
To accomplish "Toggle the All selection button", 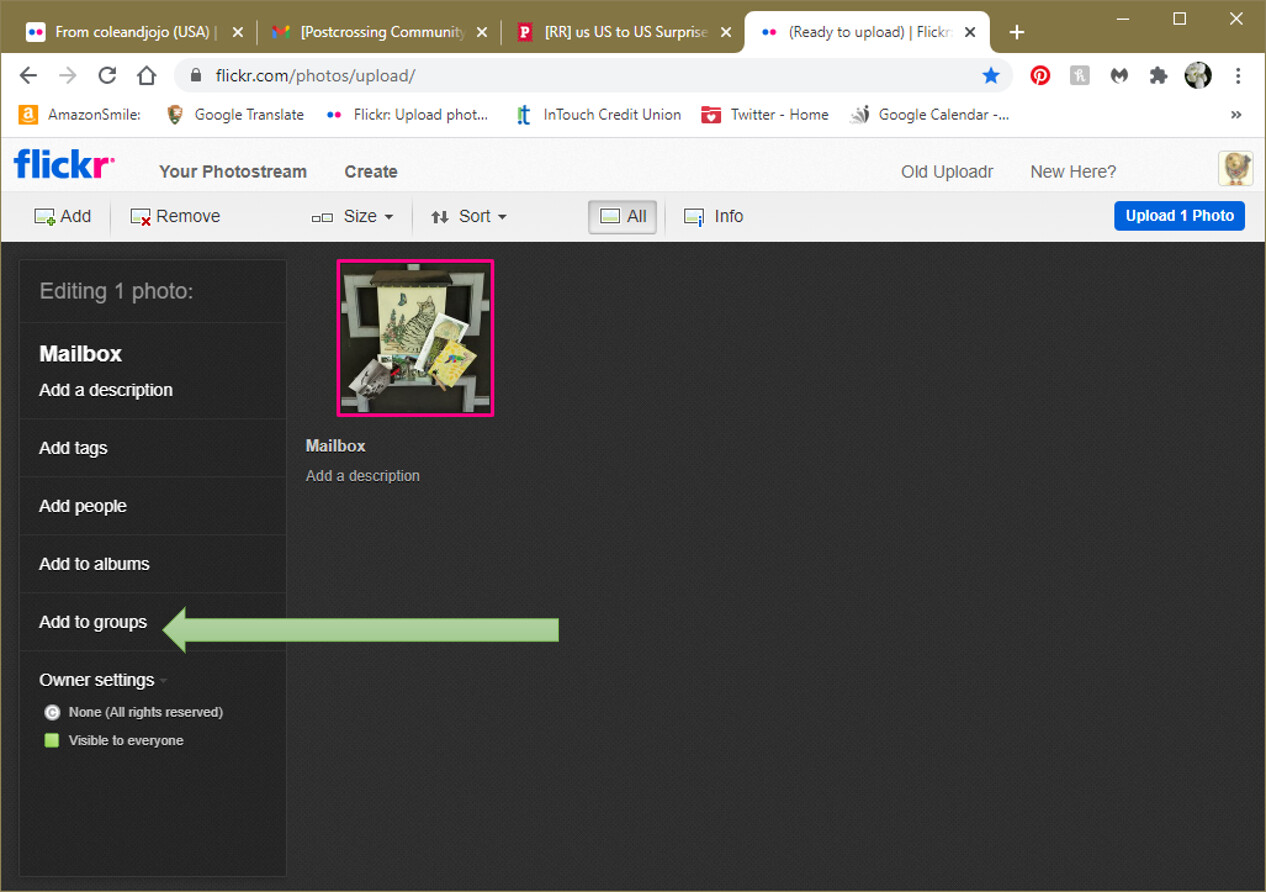I will [622, 217].
